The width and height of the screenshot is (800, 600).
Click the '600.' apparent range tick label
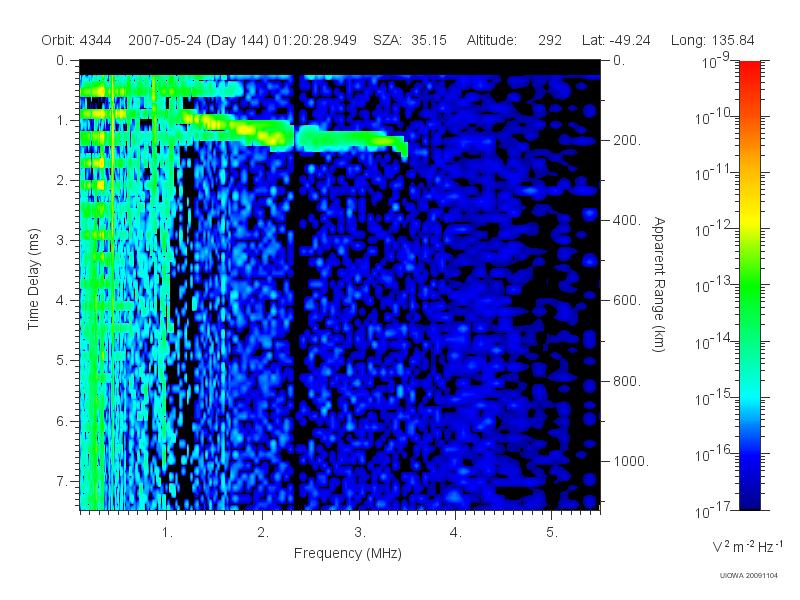[627, 301]
